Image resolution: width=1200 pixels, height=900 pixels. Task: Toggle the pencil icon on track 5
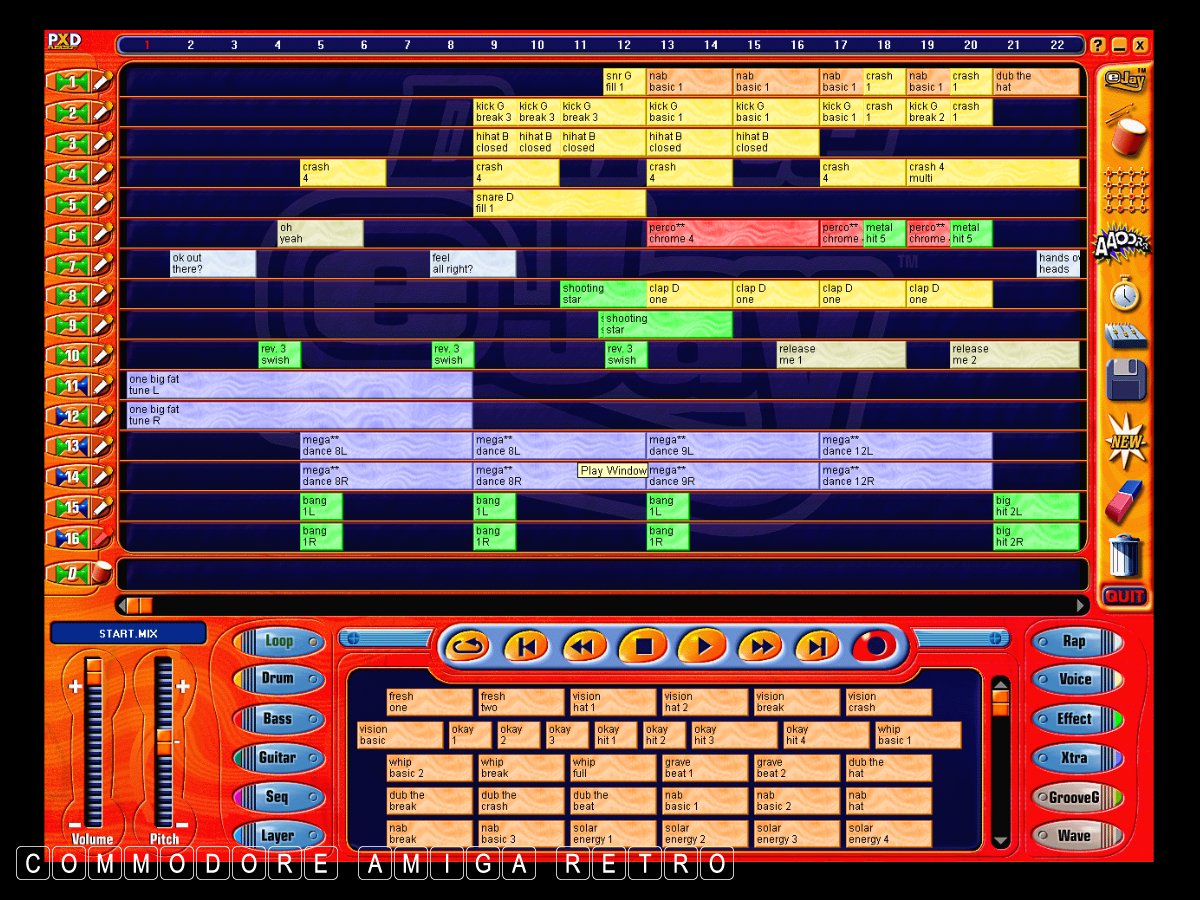pyautogui.click(x=103, y=204)
